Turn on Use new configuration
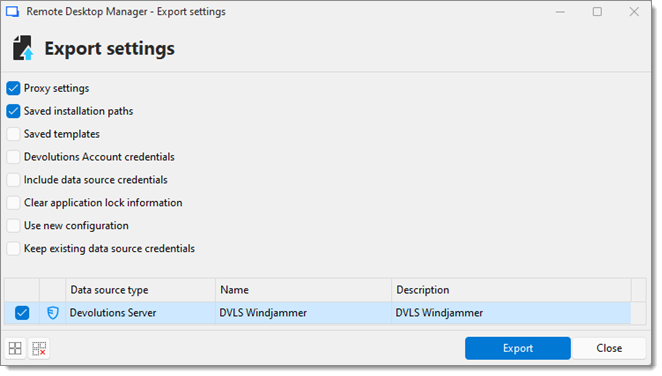This screenshot has width=662, height=376. point(13,225)
